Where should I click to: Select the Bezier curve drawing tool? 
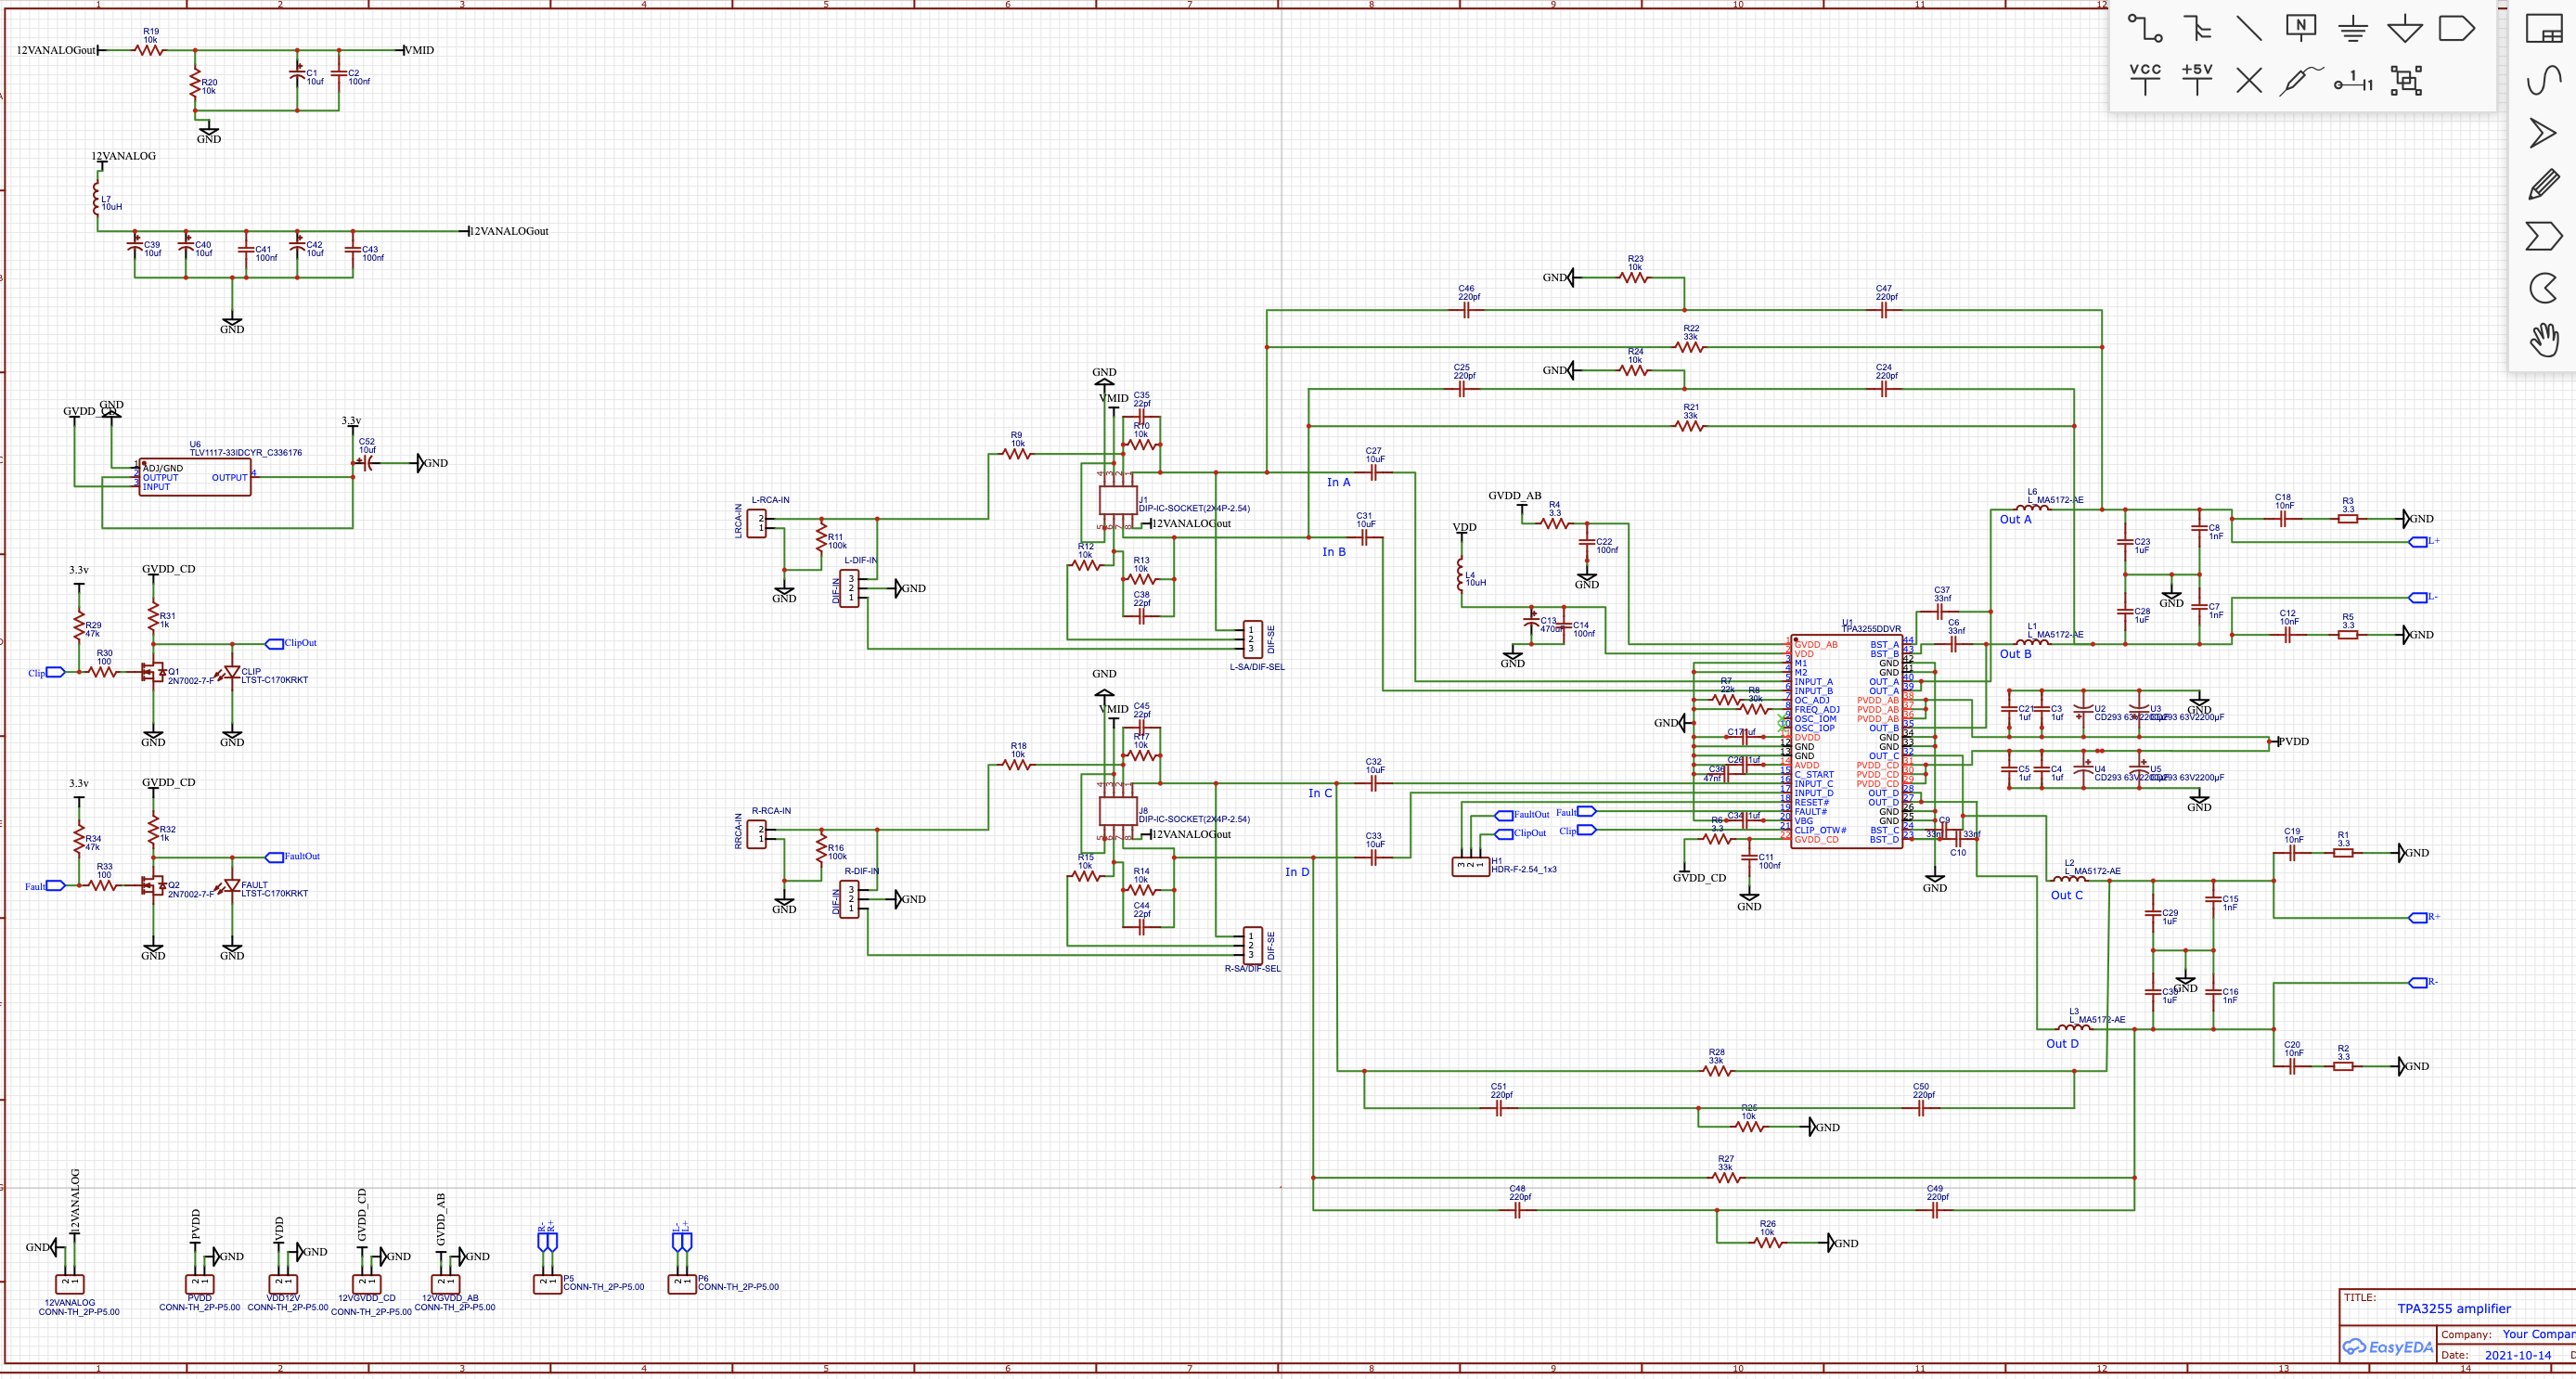2544,80
